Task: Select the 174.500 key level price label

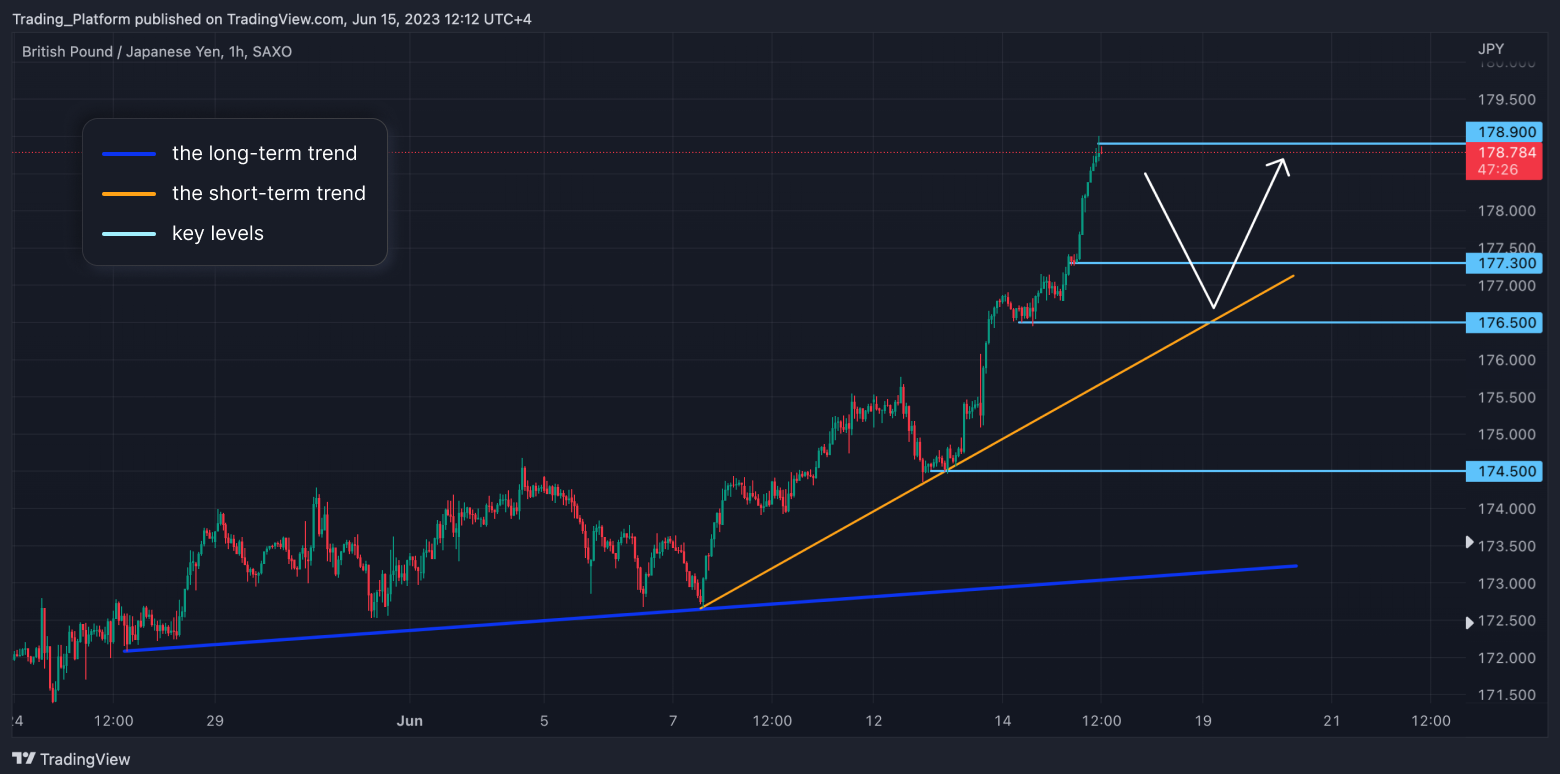Action: [1503, 471]
